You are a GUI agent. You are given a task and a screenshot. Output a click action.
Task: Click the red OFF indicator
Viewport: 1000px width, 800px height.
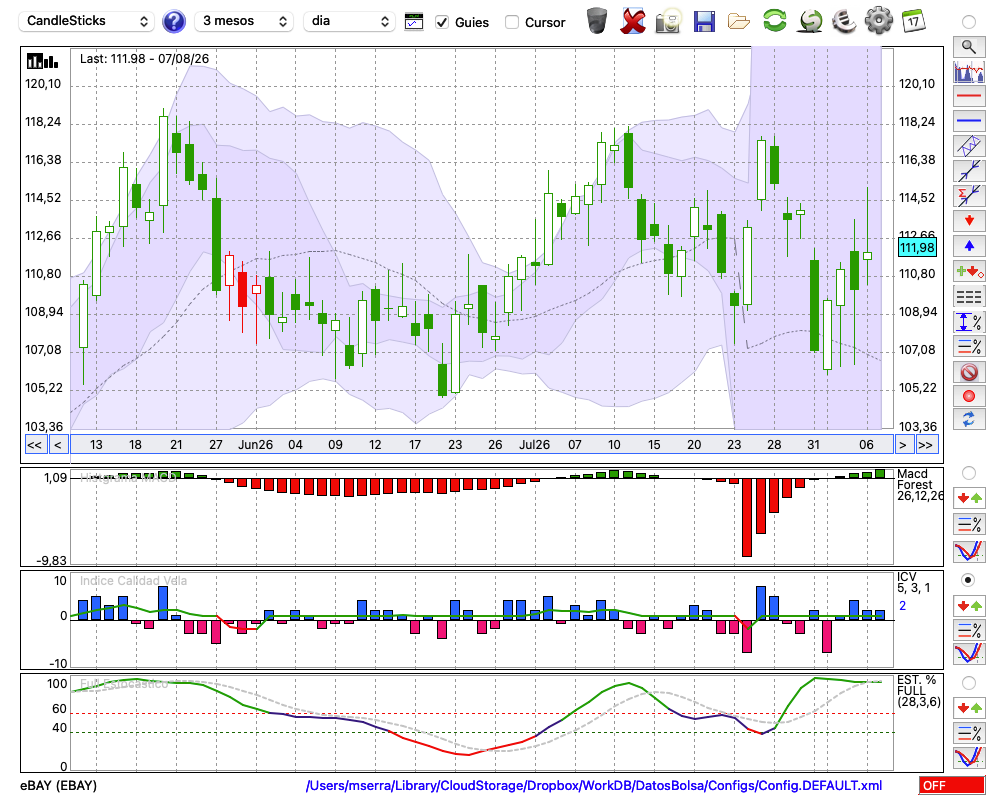tap(952, 785)
